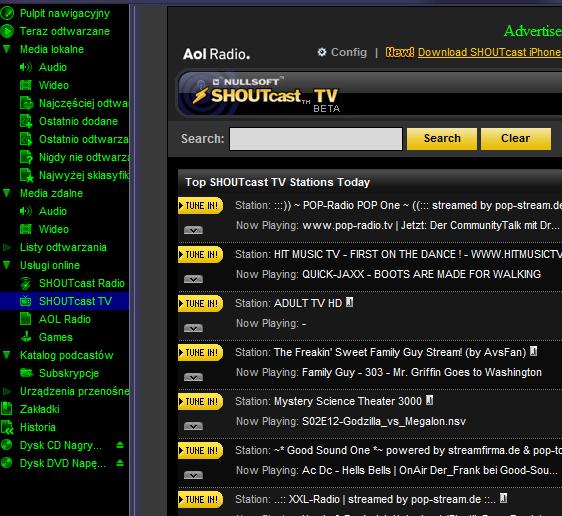The width and height of the screenshot is (562, 516).
Task: Collapse the Usługi online tree node
Action: click(6, 265)
